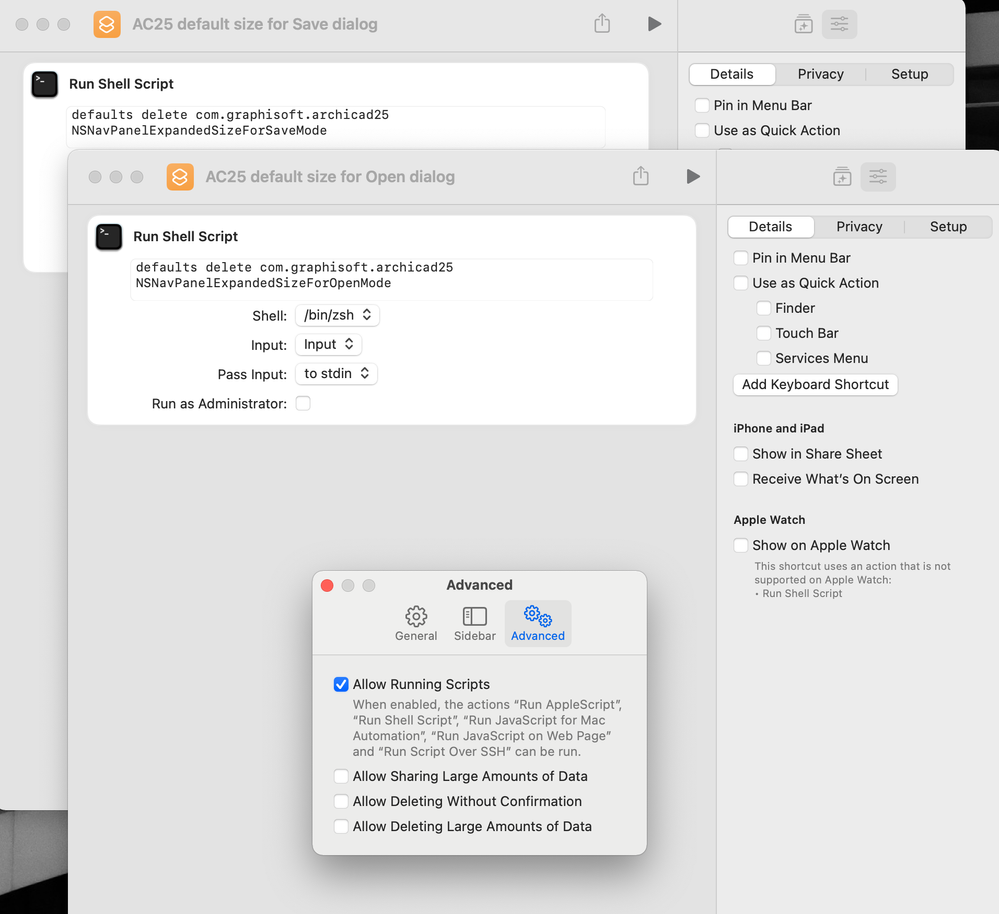Click Run Shell Script heading in Save dialog window

pyautogui.click(x=121, y=84)
